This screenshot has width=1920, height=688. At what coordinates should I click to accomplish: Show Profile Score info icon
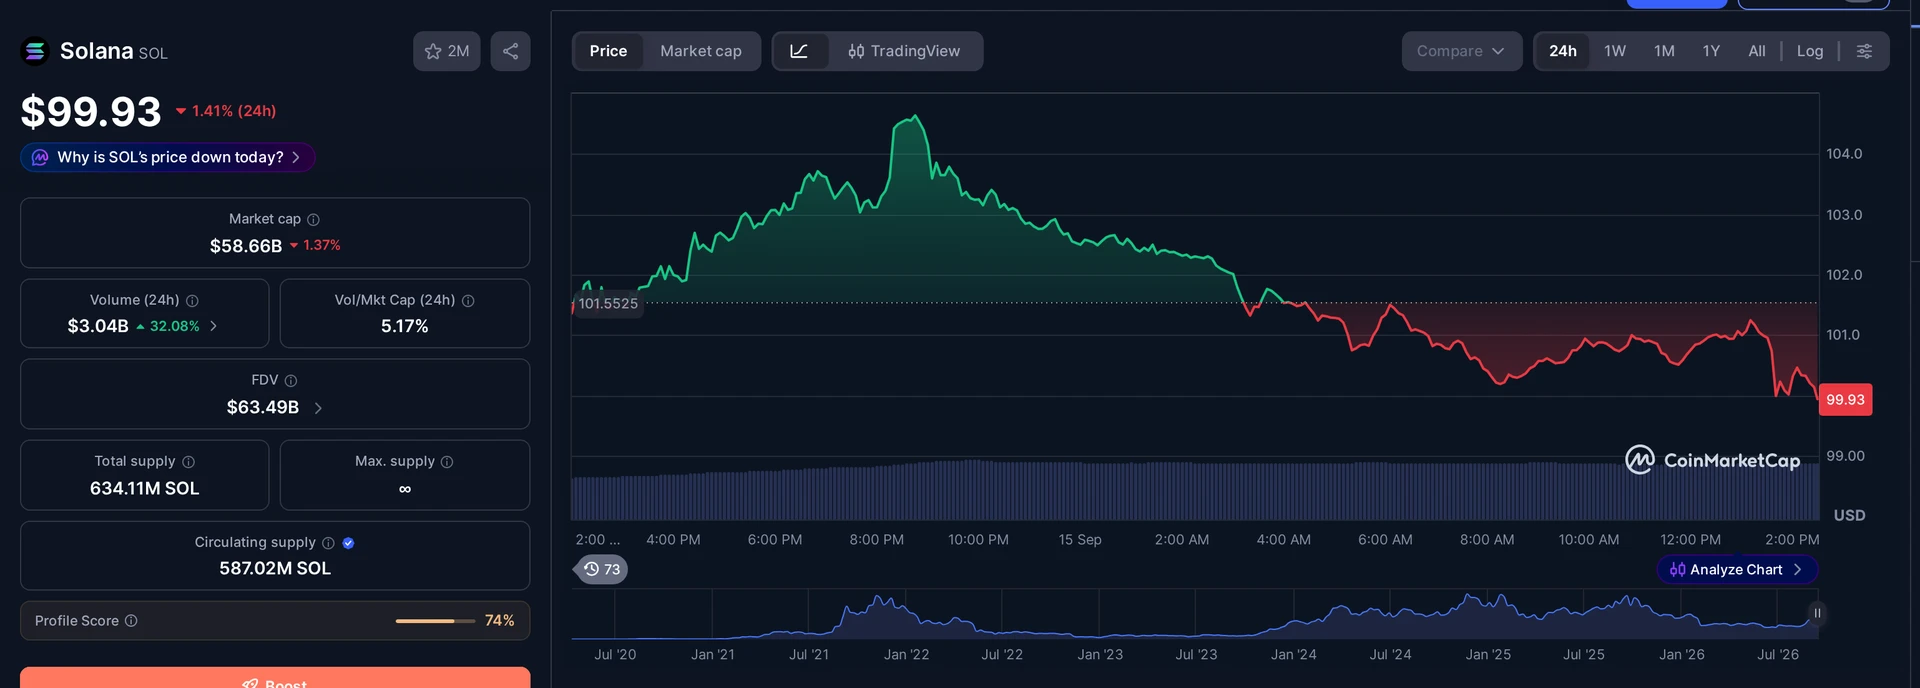pos(131,620)
